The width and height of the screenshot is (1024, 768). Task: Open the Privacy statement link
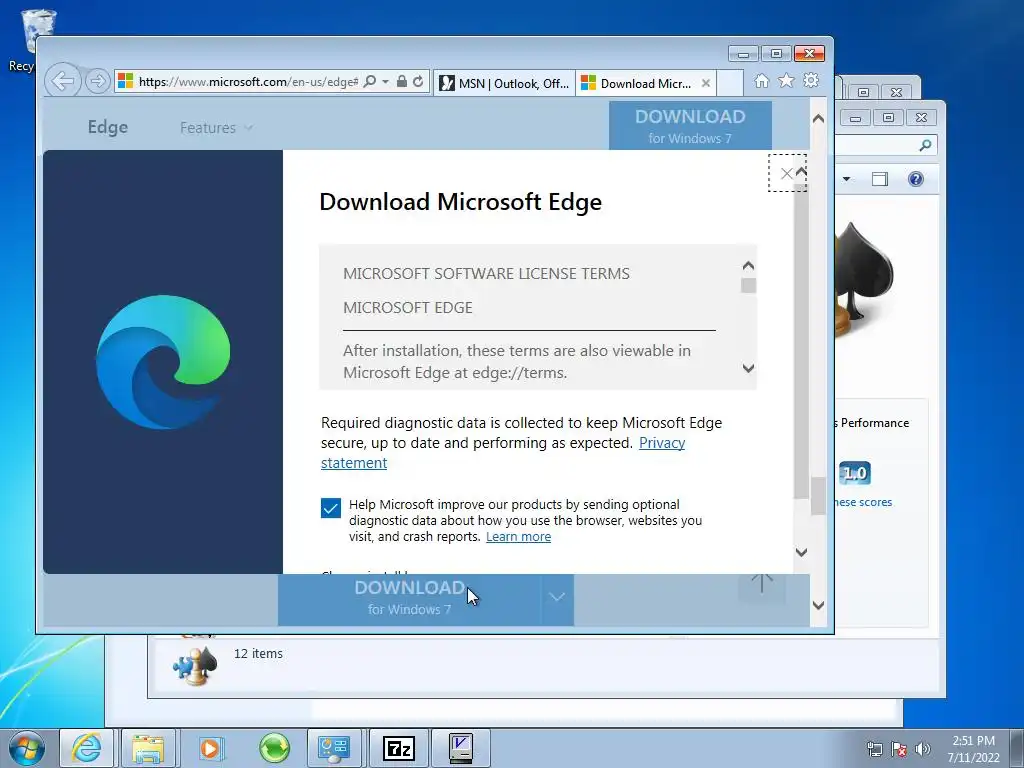click(x=662, y=443)
